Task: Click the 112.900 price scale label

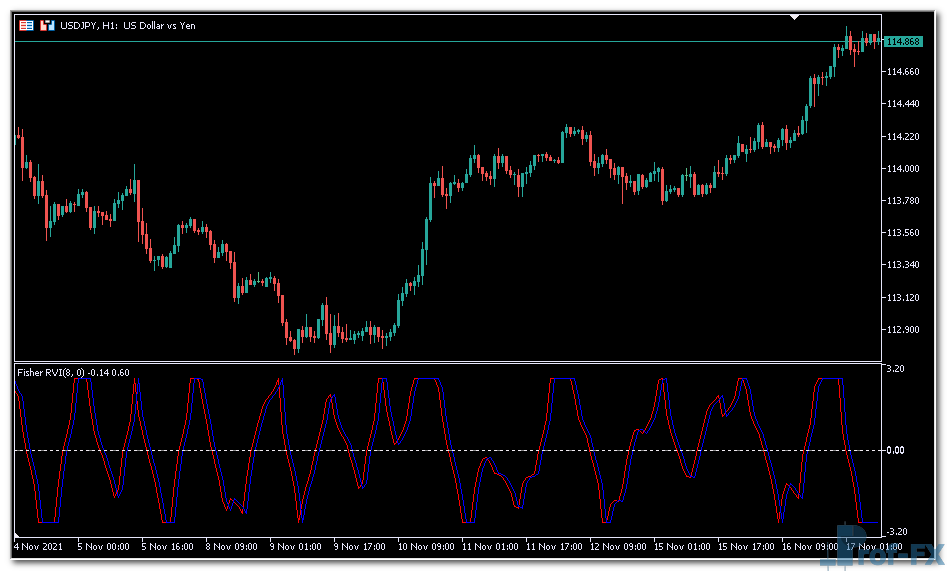Action: tap(903, 330)
